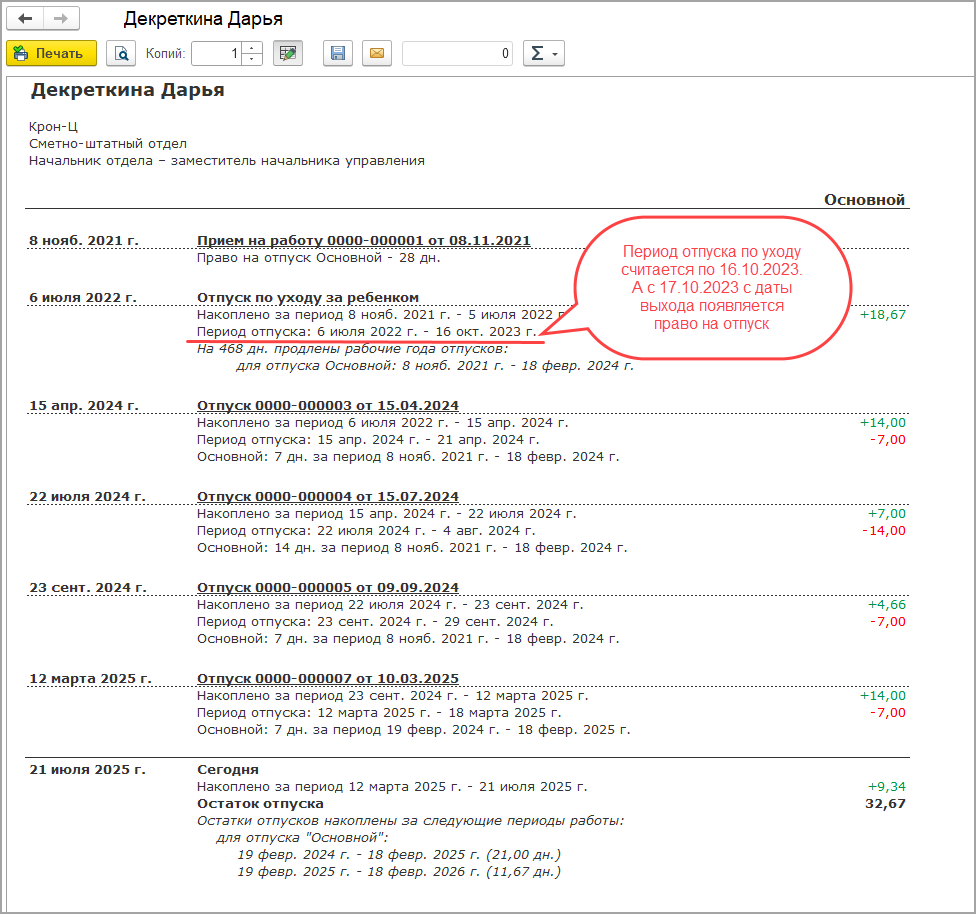Select the date 6 июля 2022 г.
This screenshot has width=976, height=914.
[x=83, y=298]
